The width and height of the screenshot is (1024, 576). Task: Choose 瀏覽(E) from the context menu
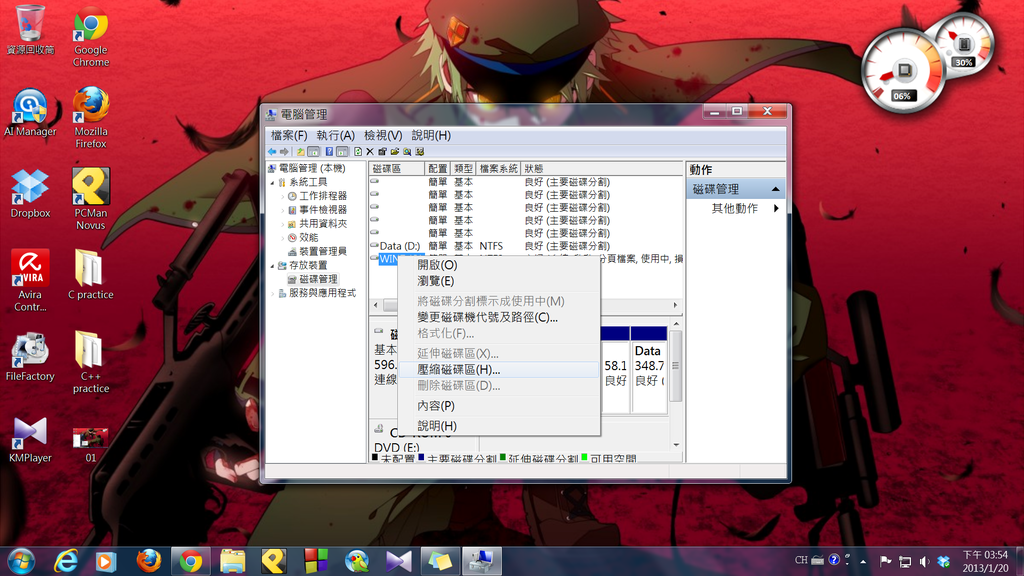[499, 281]
